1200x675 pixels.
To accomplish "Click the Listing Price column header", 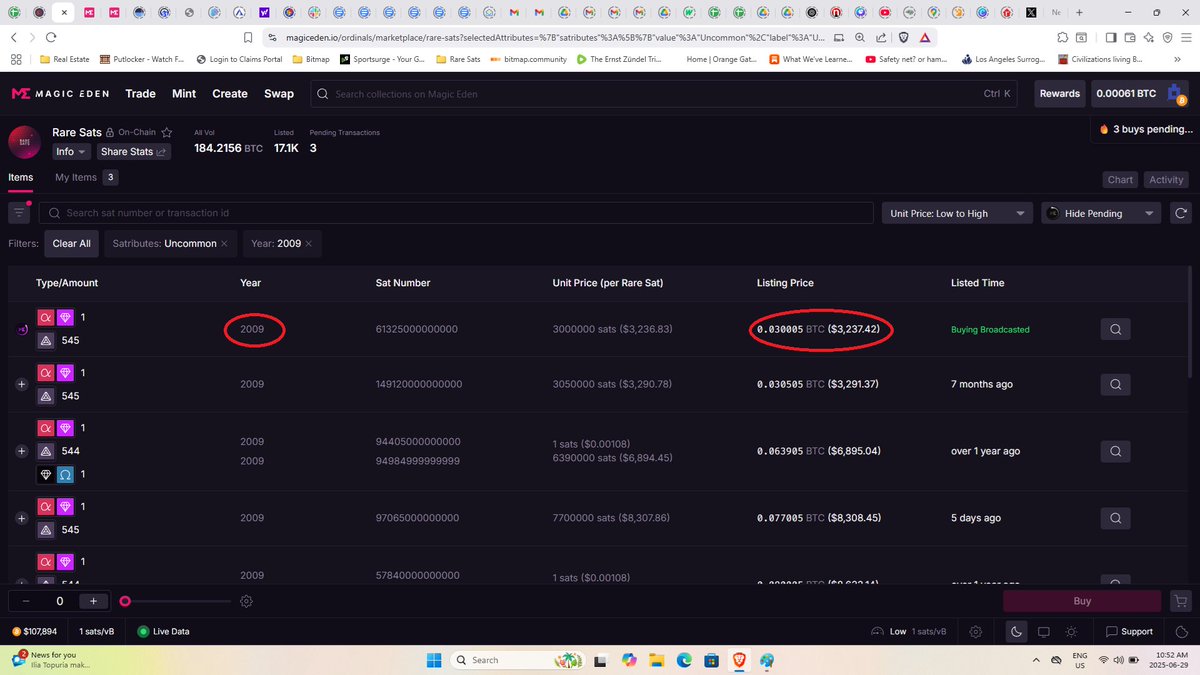I will coord(785,283).
